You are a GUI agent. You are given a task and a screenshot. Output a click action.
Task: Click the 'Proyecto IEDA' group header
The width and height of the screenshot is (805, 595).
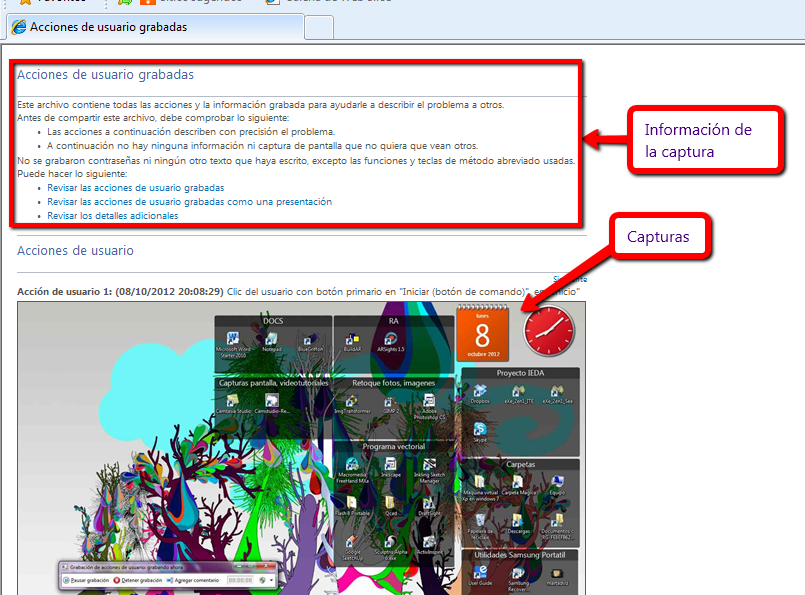[x=520, y=373]
